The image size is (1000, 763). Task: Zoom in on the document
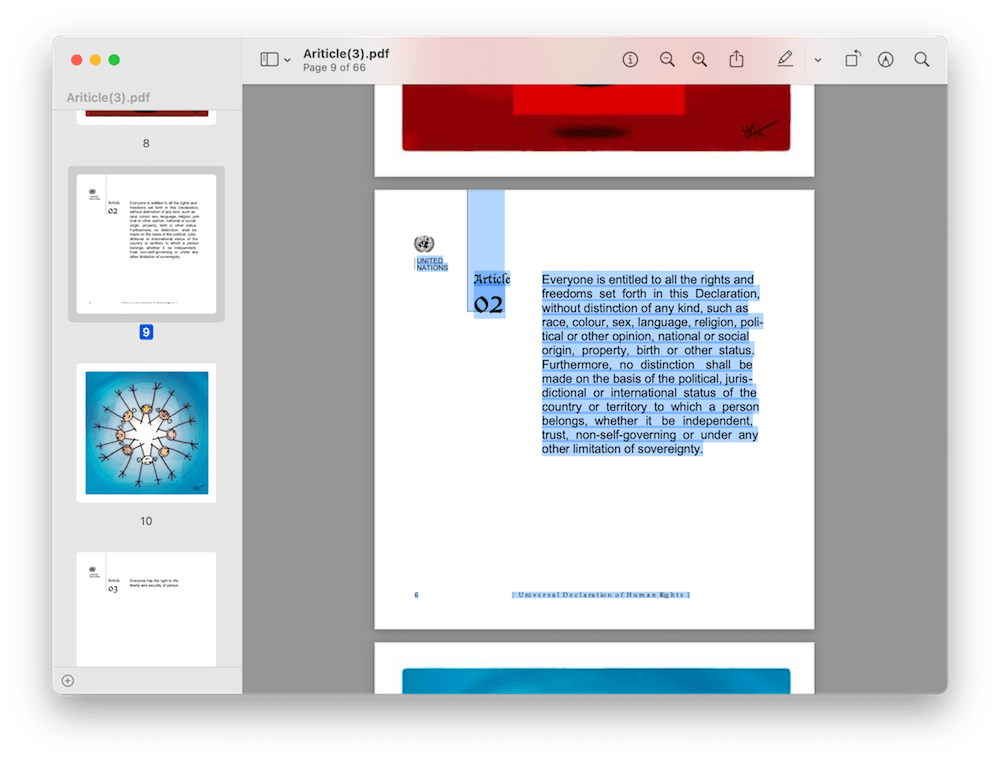(700, 59)
